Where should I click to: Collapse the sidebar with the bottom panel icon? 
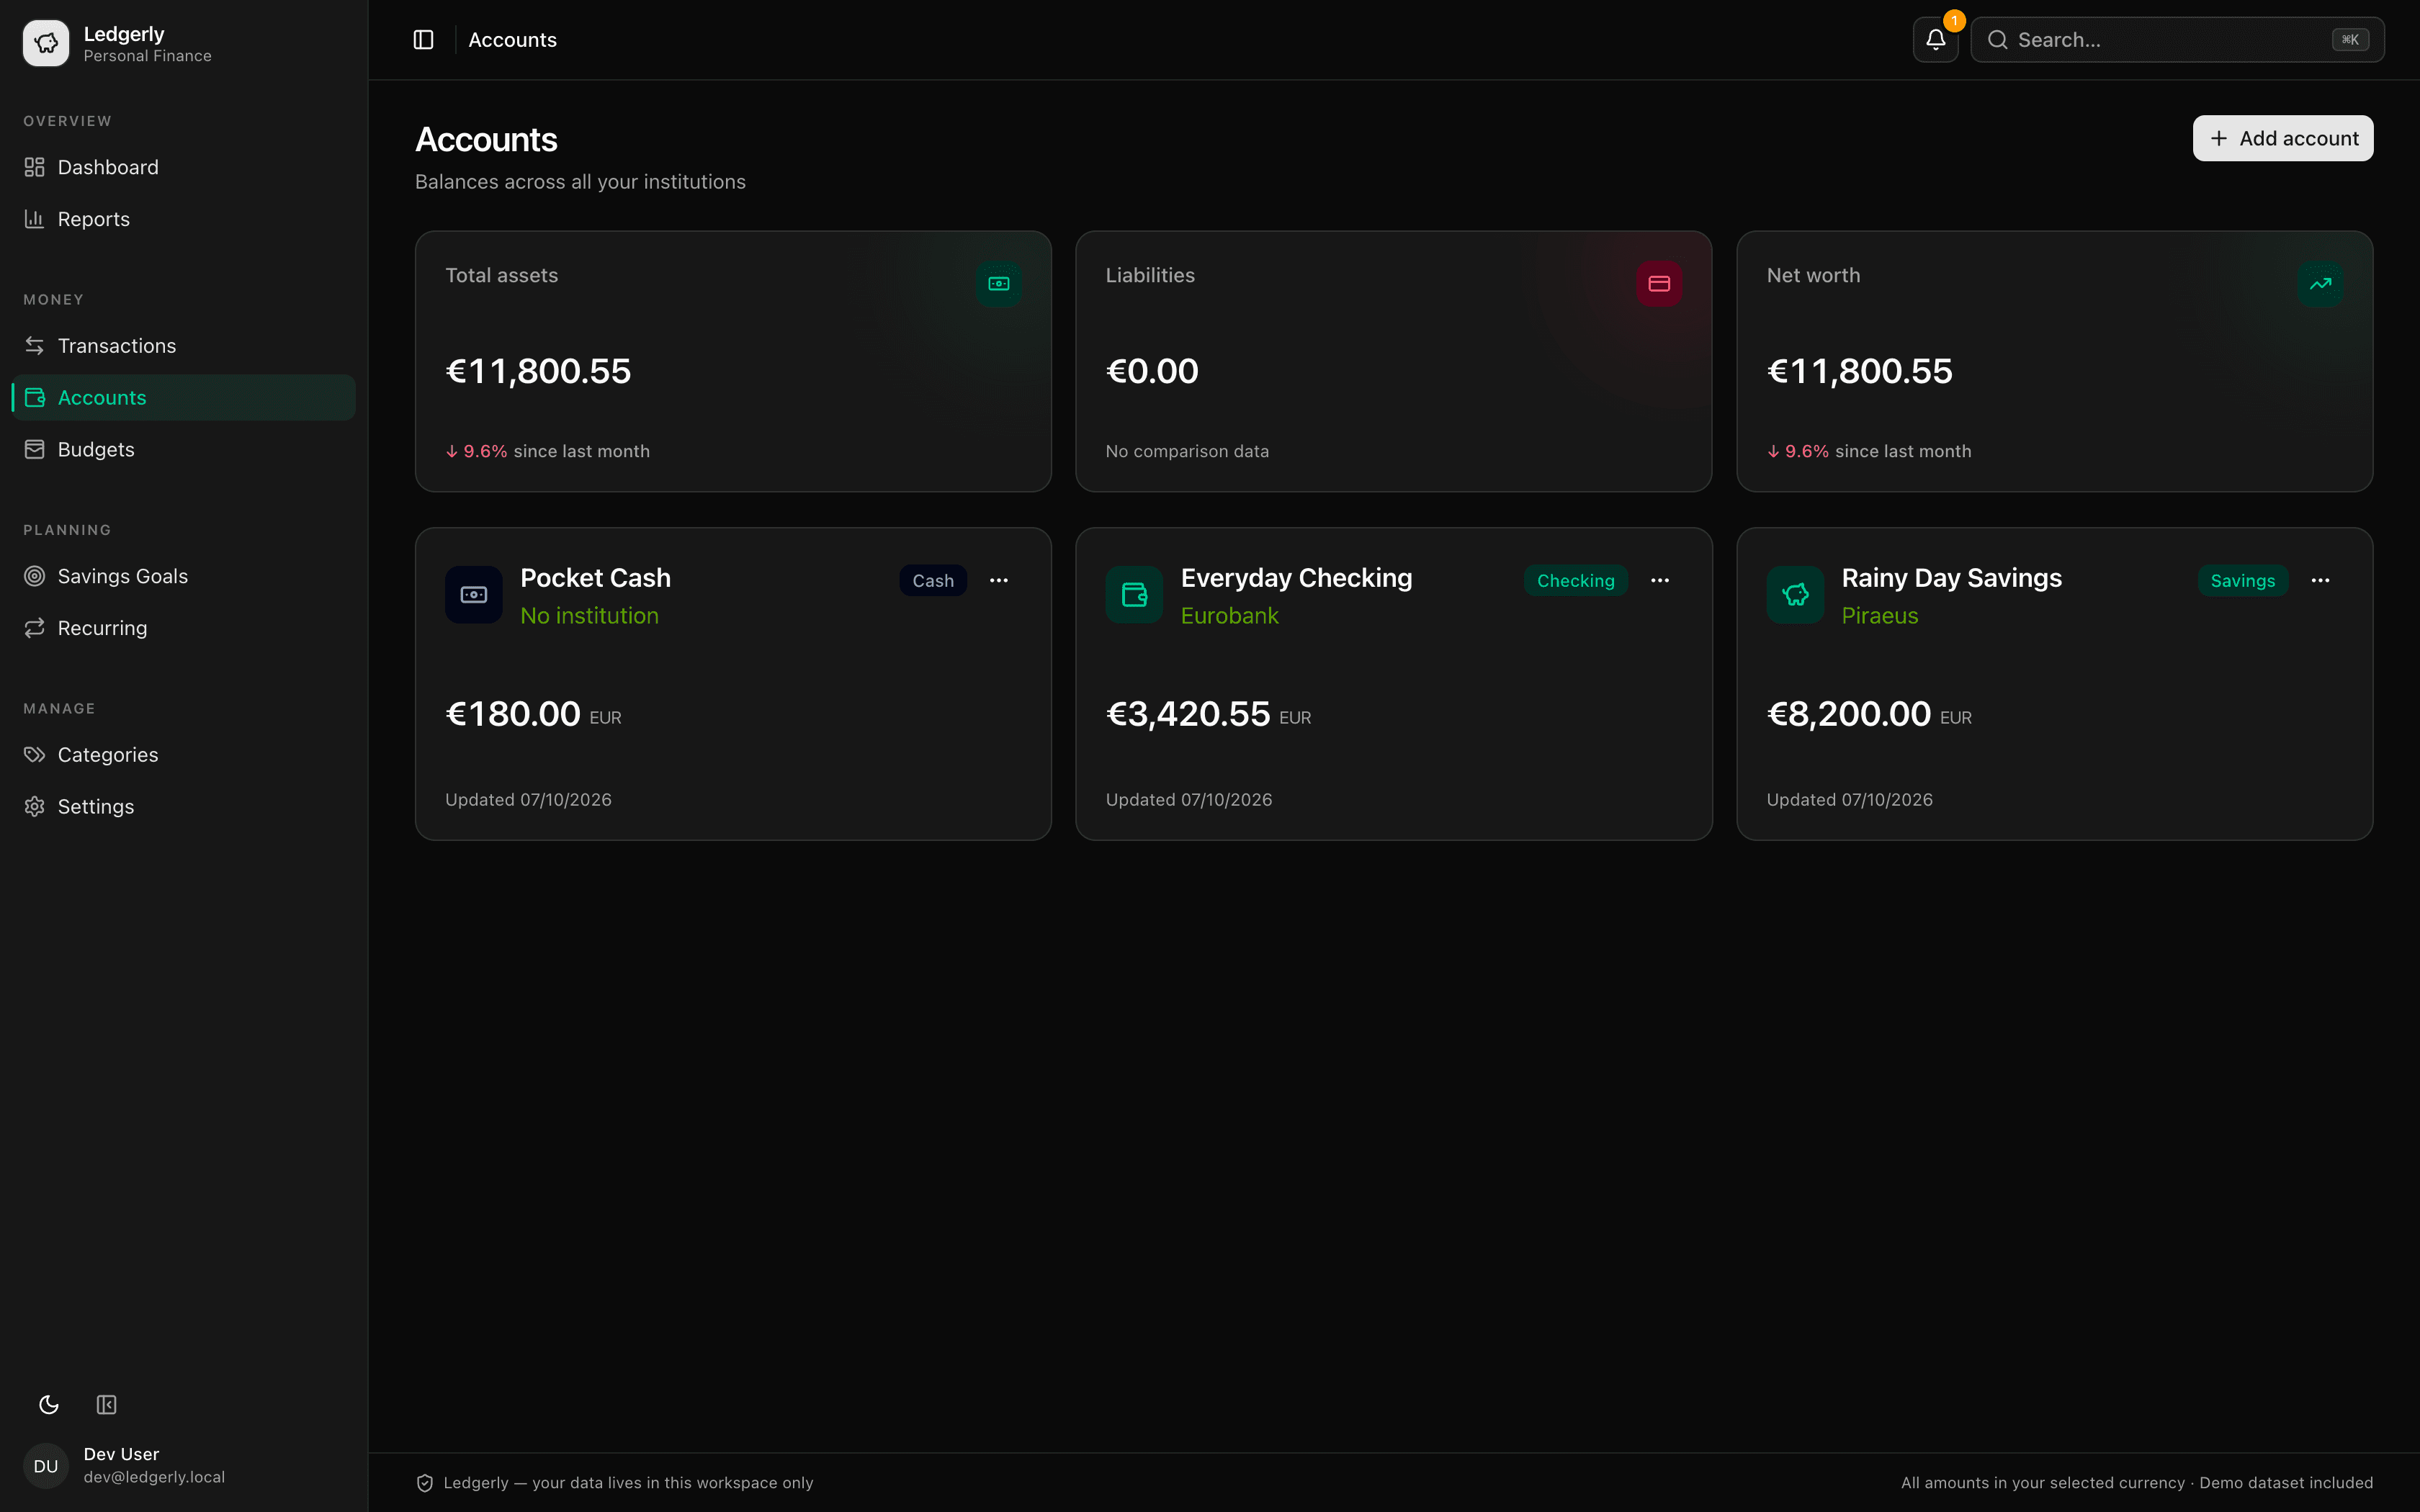[107, 1405]
